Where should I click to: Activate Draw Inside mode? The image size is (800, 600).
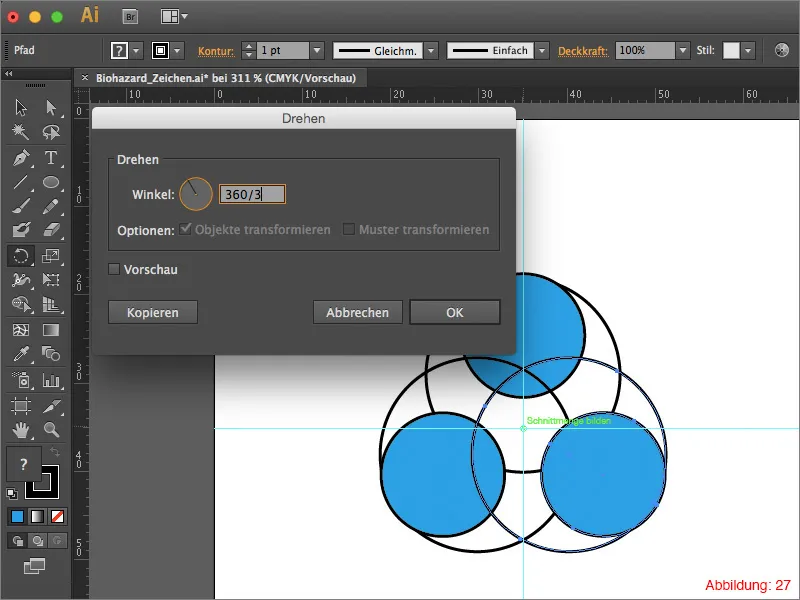coord(57,540)
